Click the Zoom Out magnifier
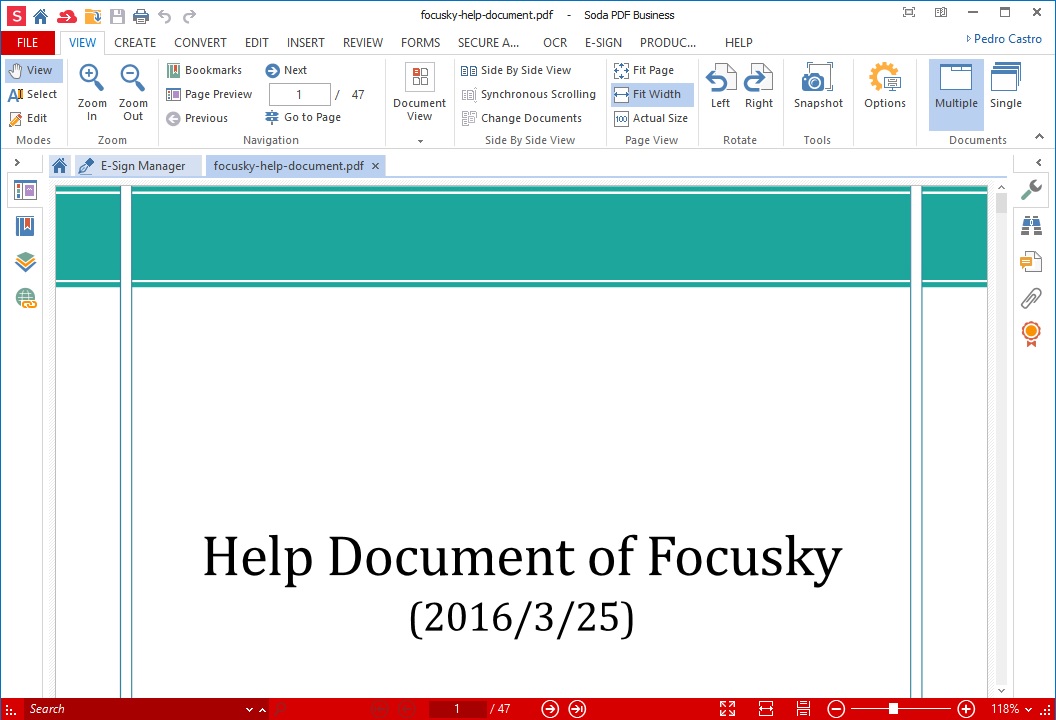Screen dimensions: 1056x720 pyautogui.click(x=133, y=93)
